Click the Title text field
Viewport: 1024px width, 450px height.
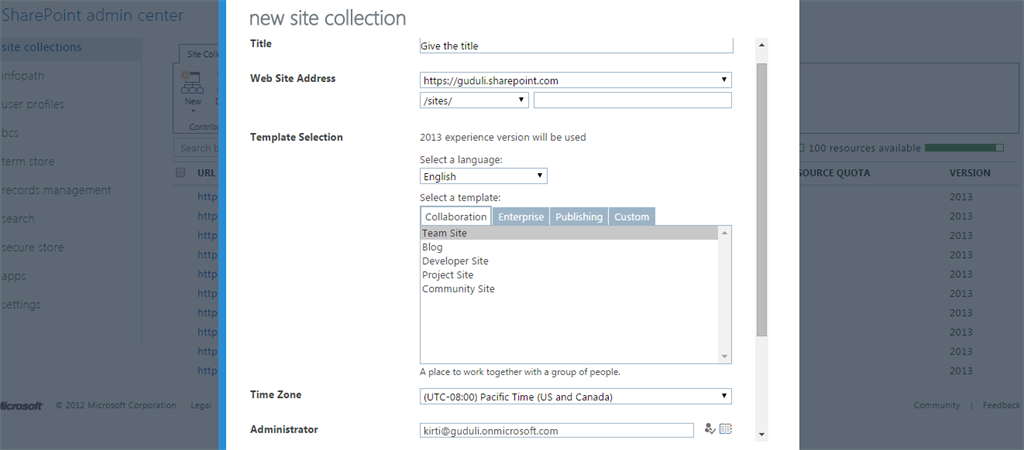[x=576, y=46]
